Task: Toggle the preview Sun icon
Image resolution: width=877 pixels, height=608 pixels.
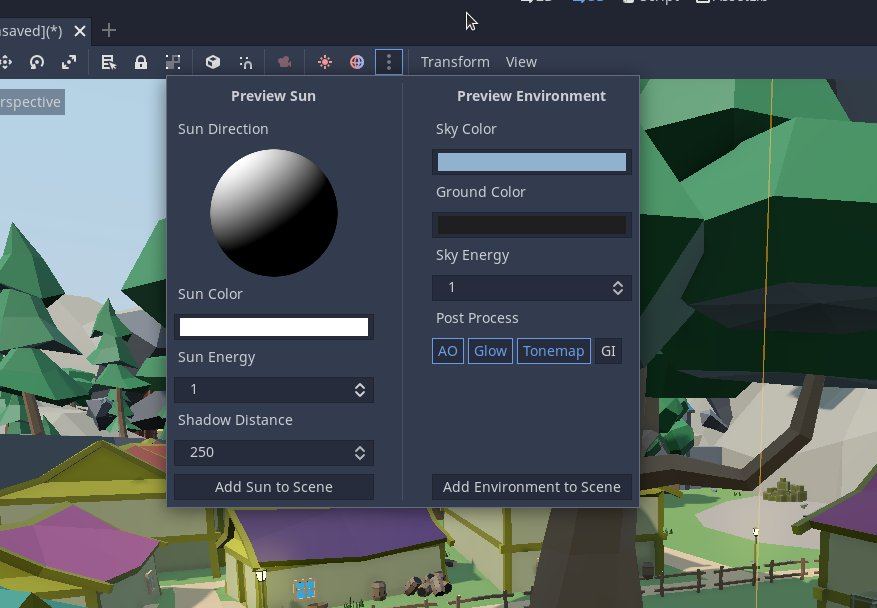Action: pyautogui.click(x=324, y=62)
